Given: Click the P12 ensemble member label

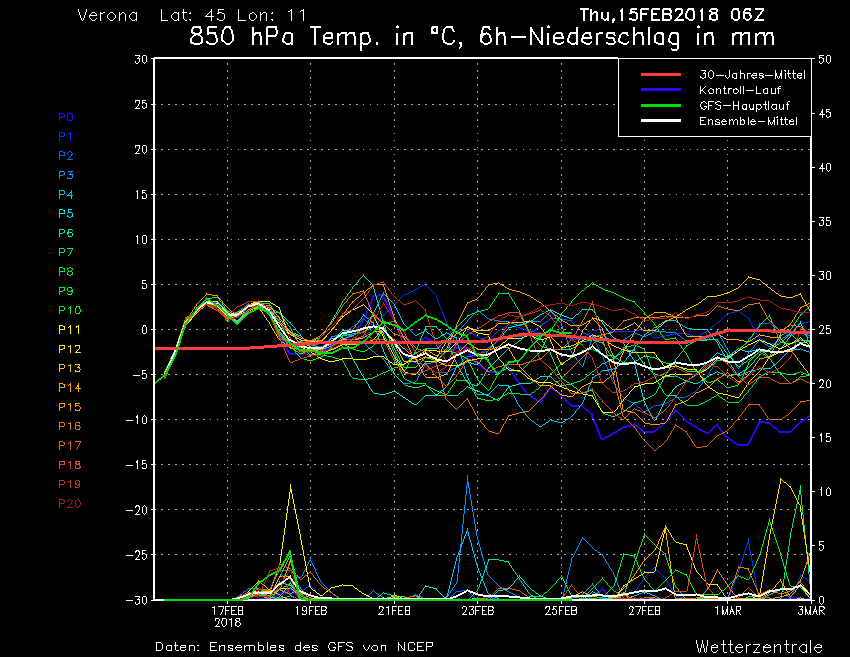Looking at the screenshot, I should [70, 349].
